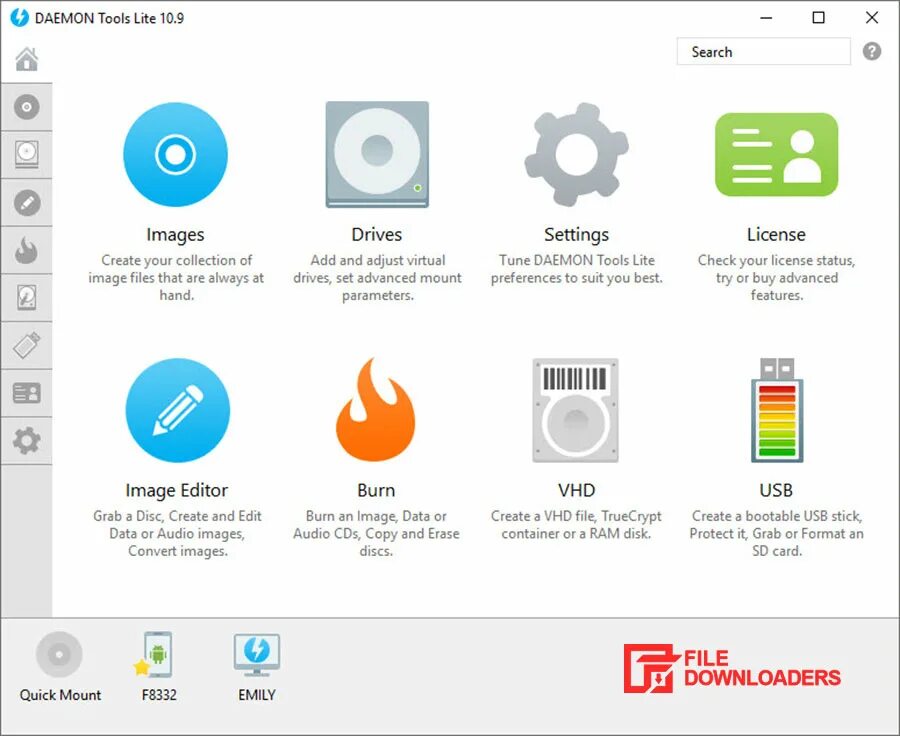Select the F8332 Android device icon

tap(154, 654)
